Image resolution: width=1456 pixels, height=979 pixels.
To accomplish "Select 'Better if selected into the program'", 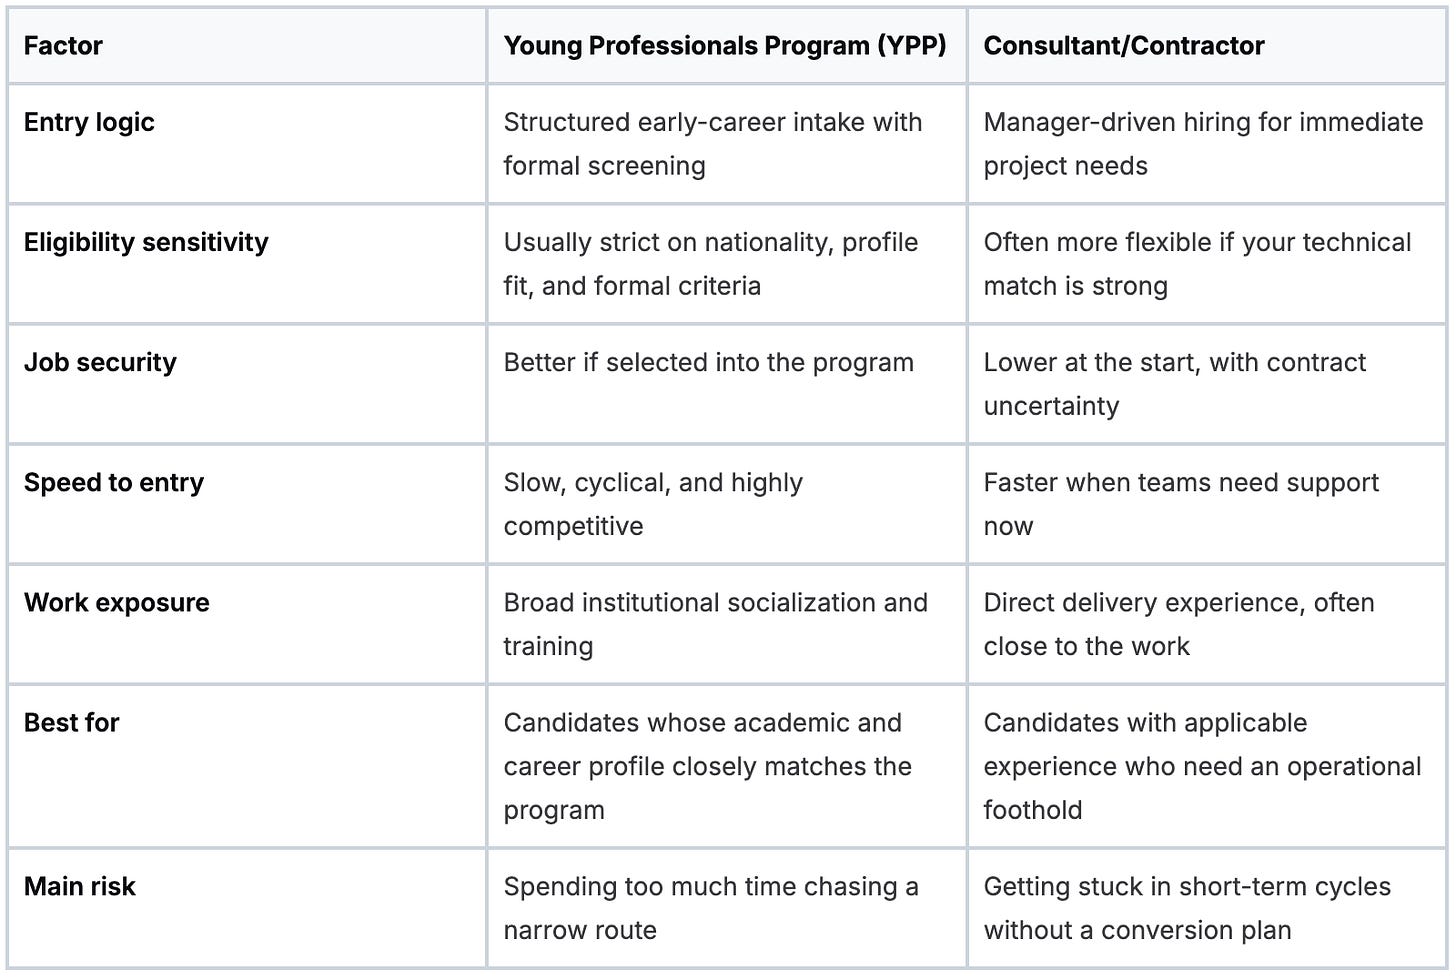I will (708, 362).
